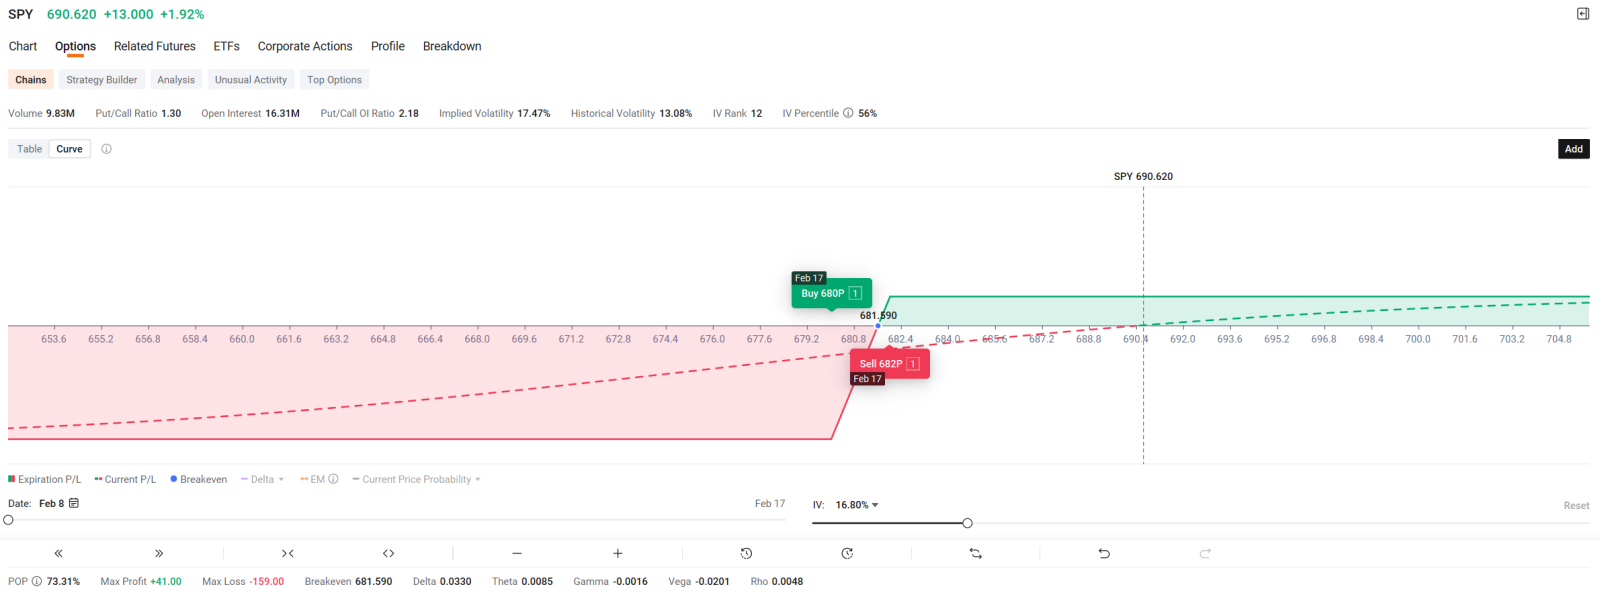Screen dimensions: 1600x593
Task: Click the Buy 680P quantity box
Action: [855, 293]
